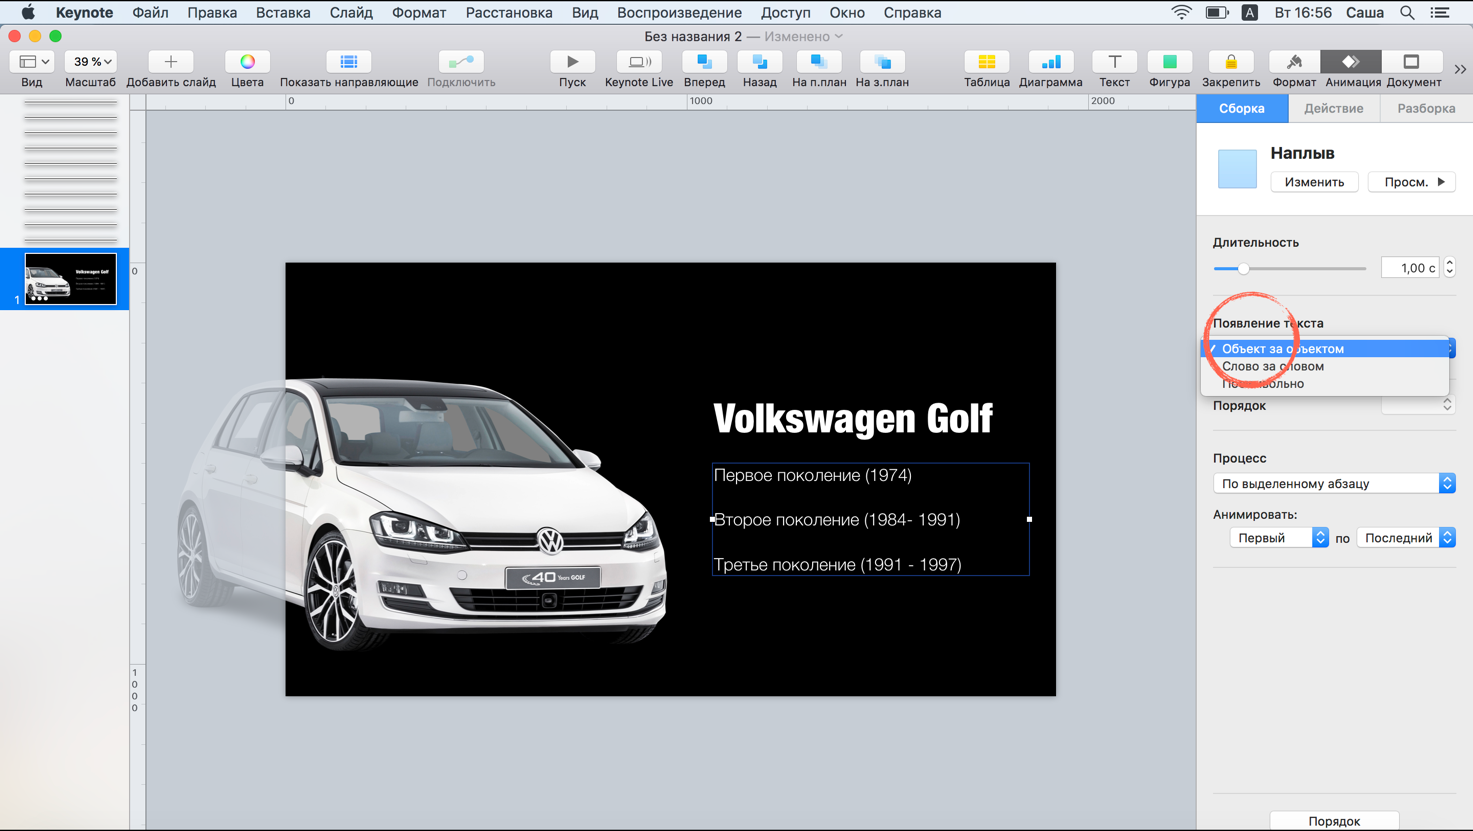Select Объект за объектом option
Screen dimensions: 1473x831
(x=1325, y=348)
